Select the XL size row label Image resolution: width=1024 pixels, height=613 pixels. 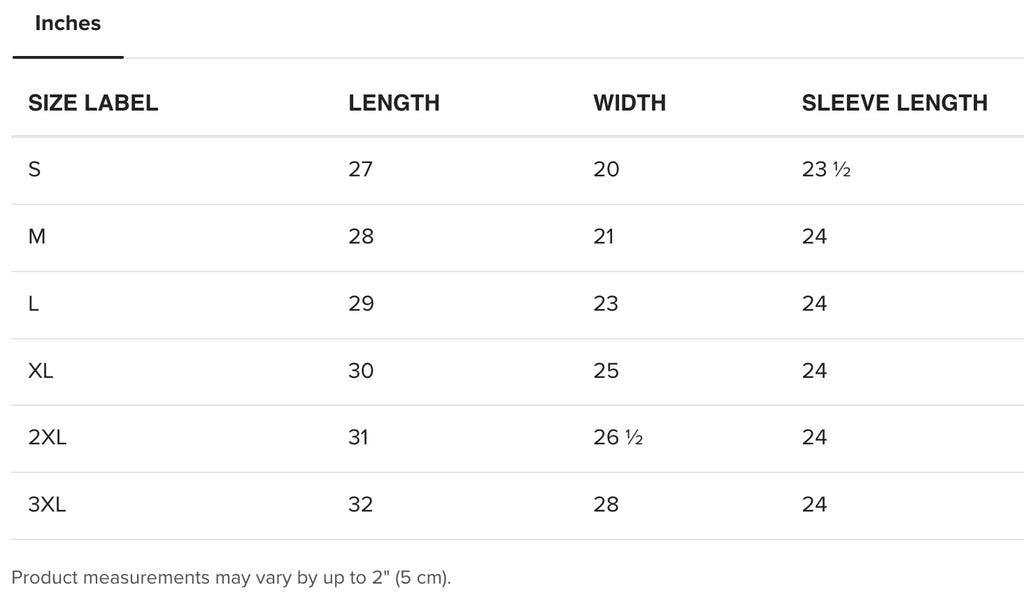click(40, 371)
